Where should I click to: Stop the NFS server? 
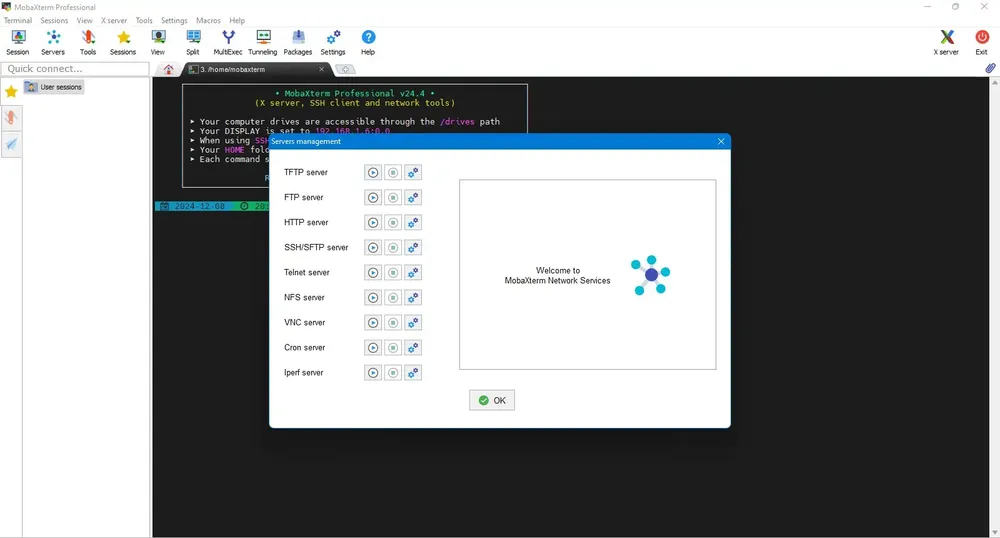pyautogui.click(x=393, y=298)
